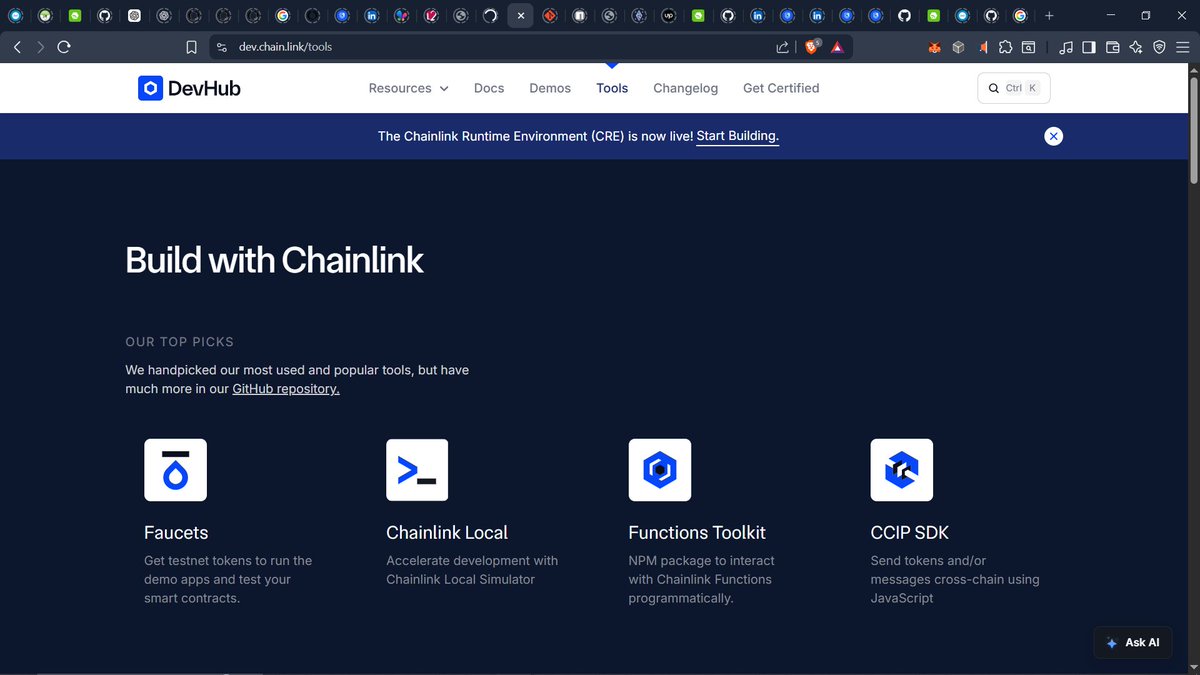Share this page link
Viewport: 1200px width, 675px height.
[x=782, y=47]
